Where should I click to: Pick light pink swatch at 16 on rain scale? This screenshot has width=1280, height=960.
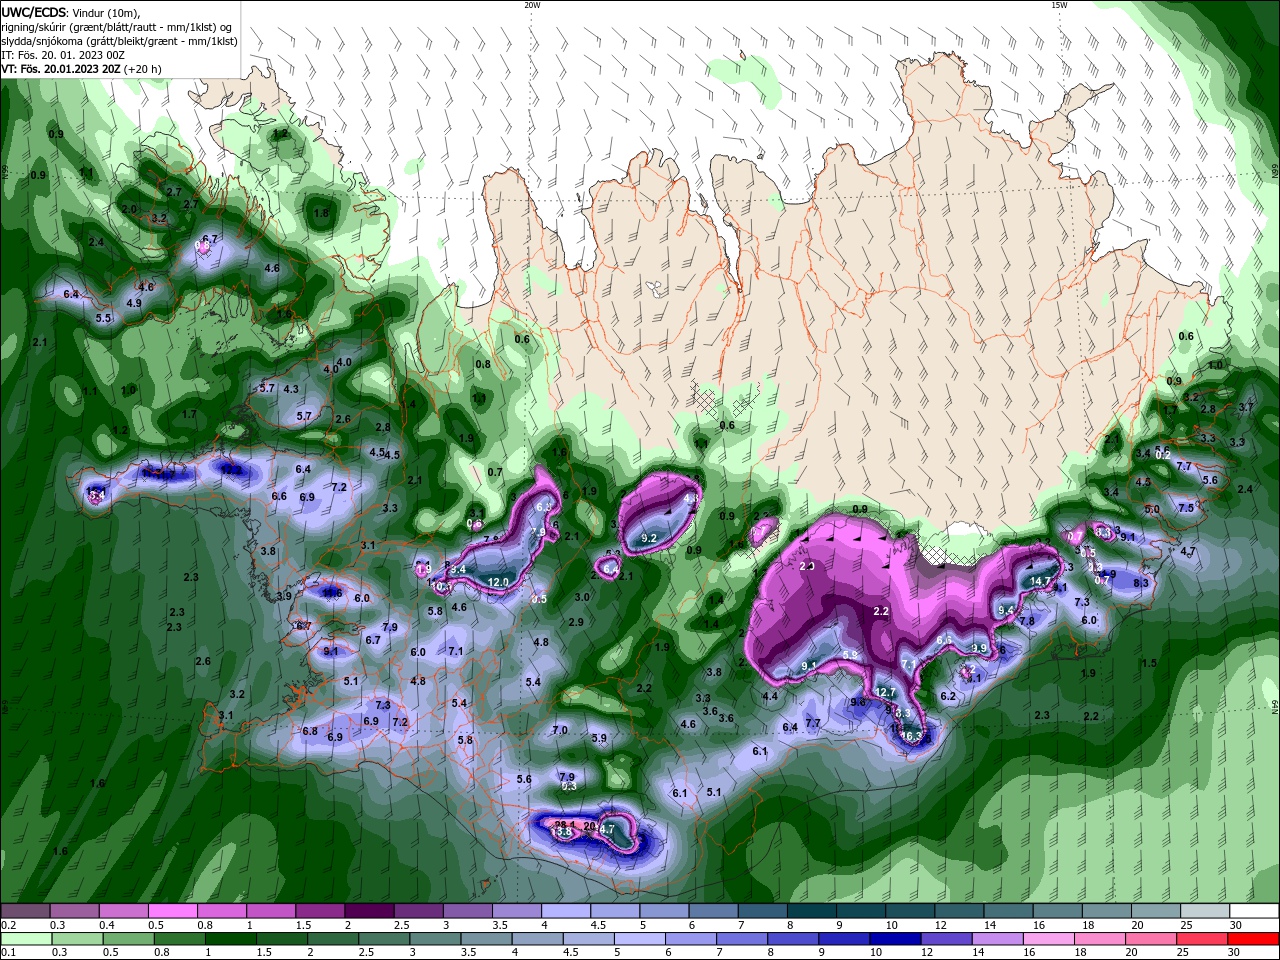click(x=1049, y=939)
